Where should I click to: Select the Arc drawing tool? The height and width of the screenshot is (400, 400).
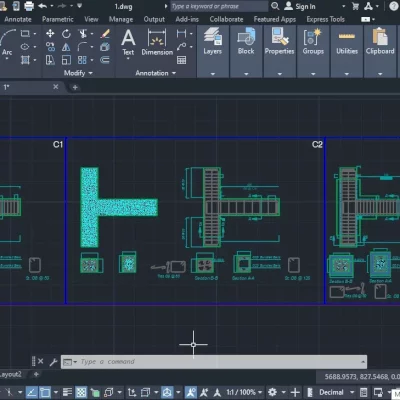click(7, 43)
